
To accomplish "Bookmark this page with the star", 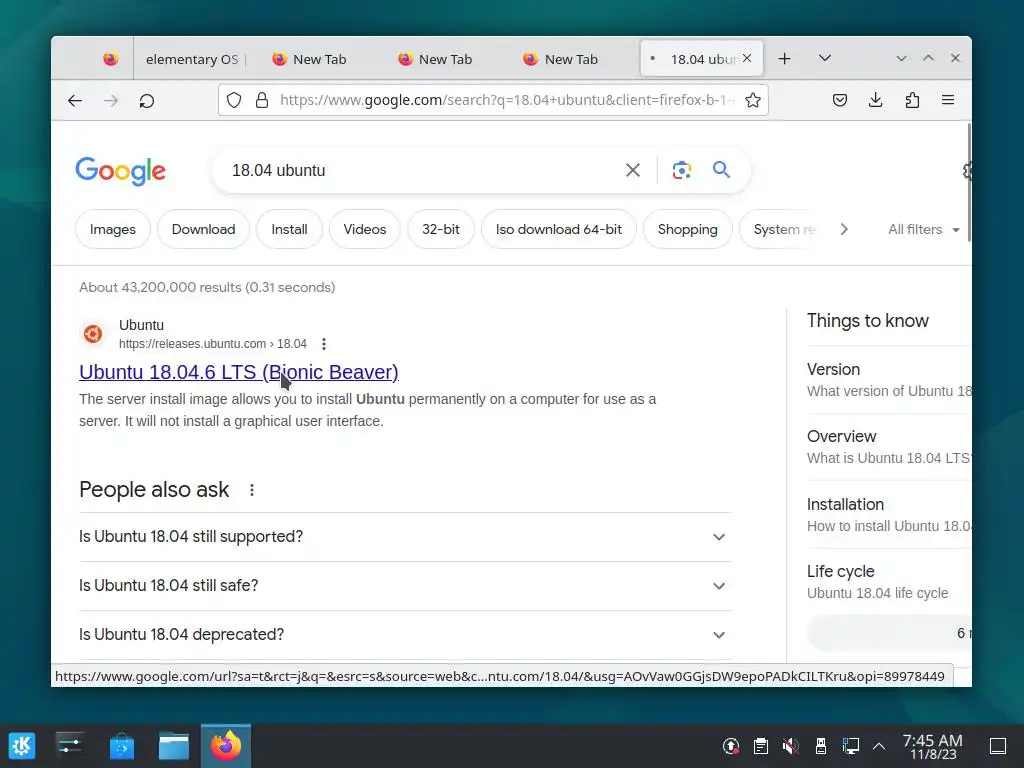I will click(753, 100).
